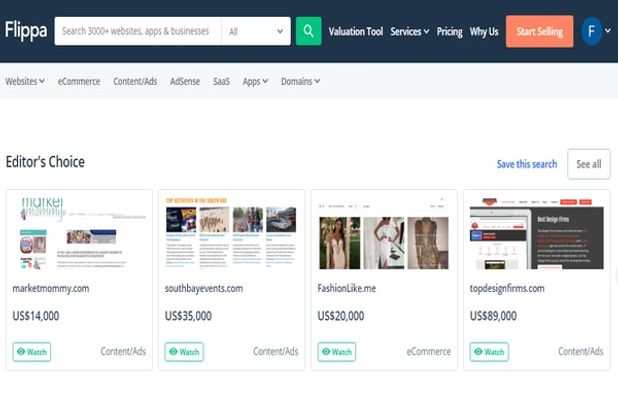
Task: Click Content/Ads tag on southbayevents.com card
Action: click(276, 351)
